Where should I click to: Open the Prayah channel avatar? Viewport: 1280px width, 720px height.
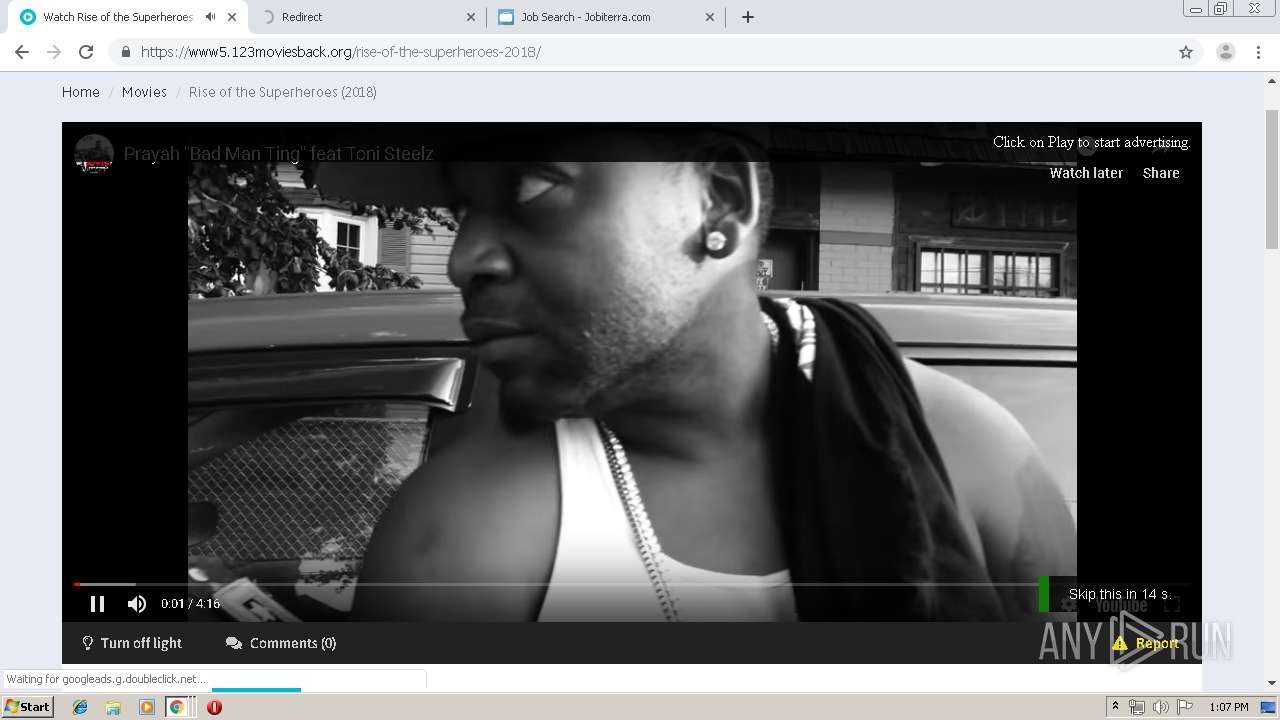coord(94,154)
